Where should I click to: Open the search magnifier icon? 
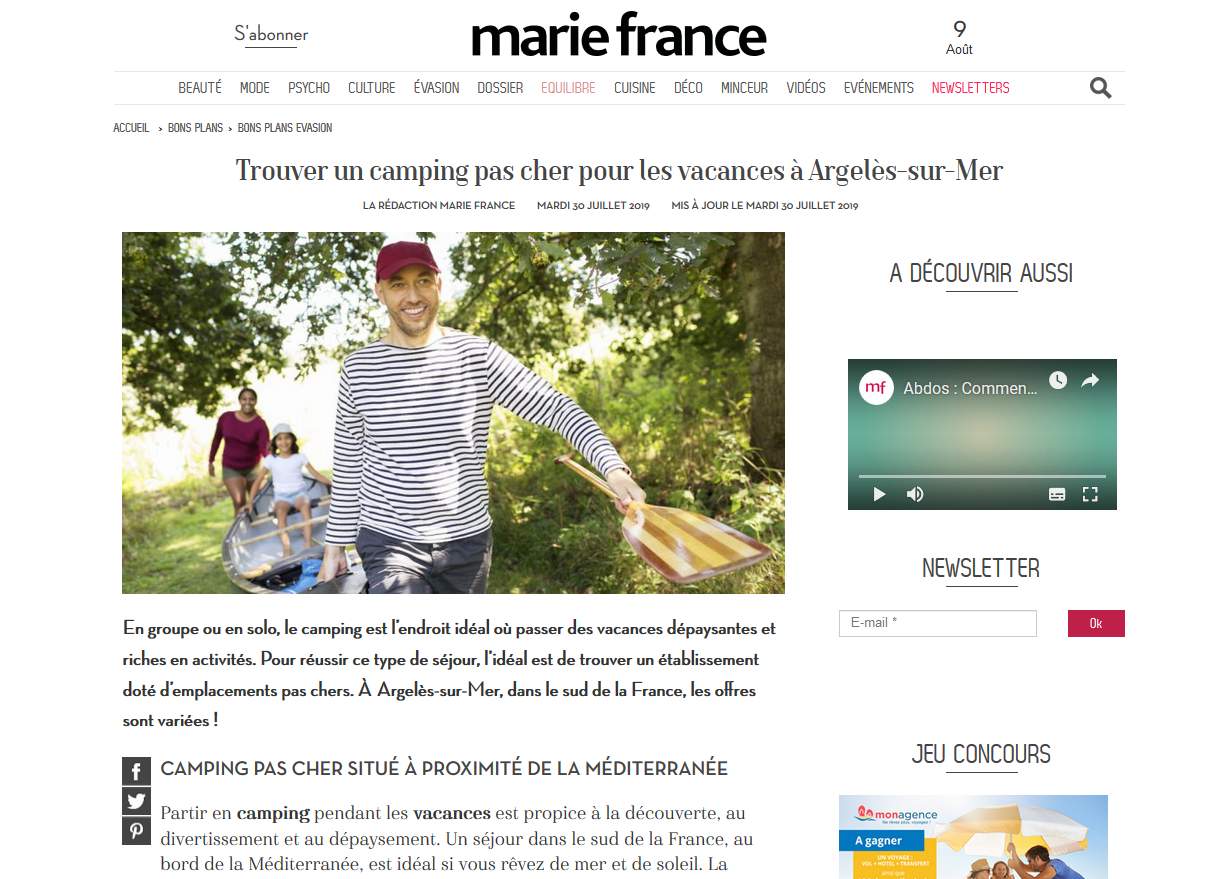coord(1100,88)
